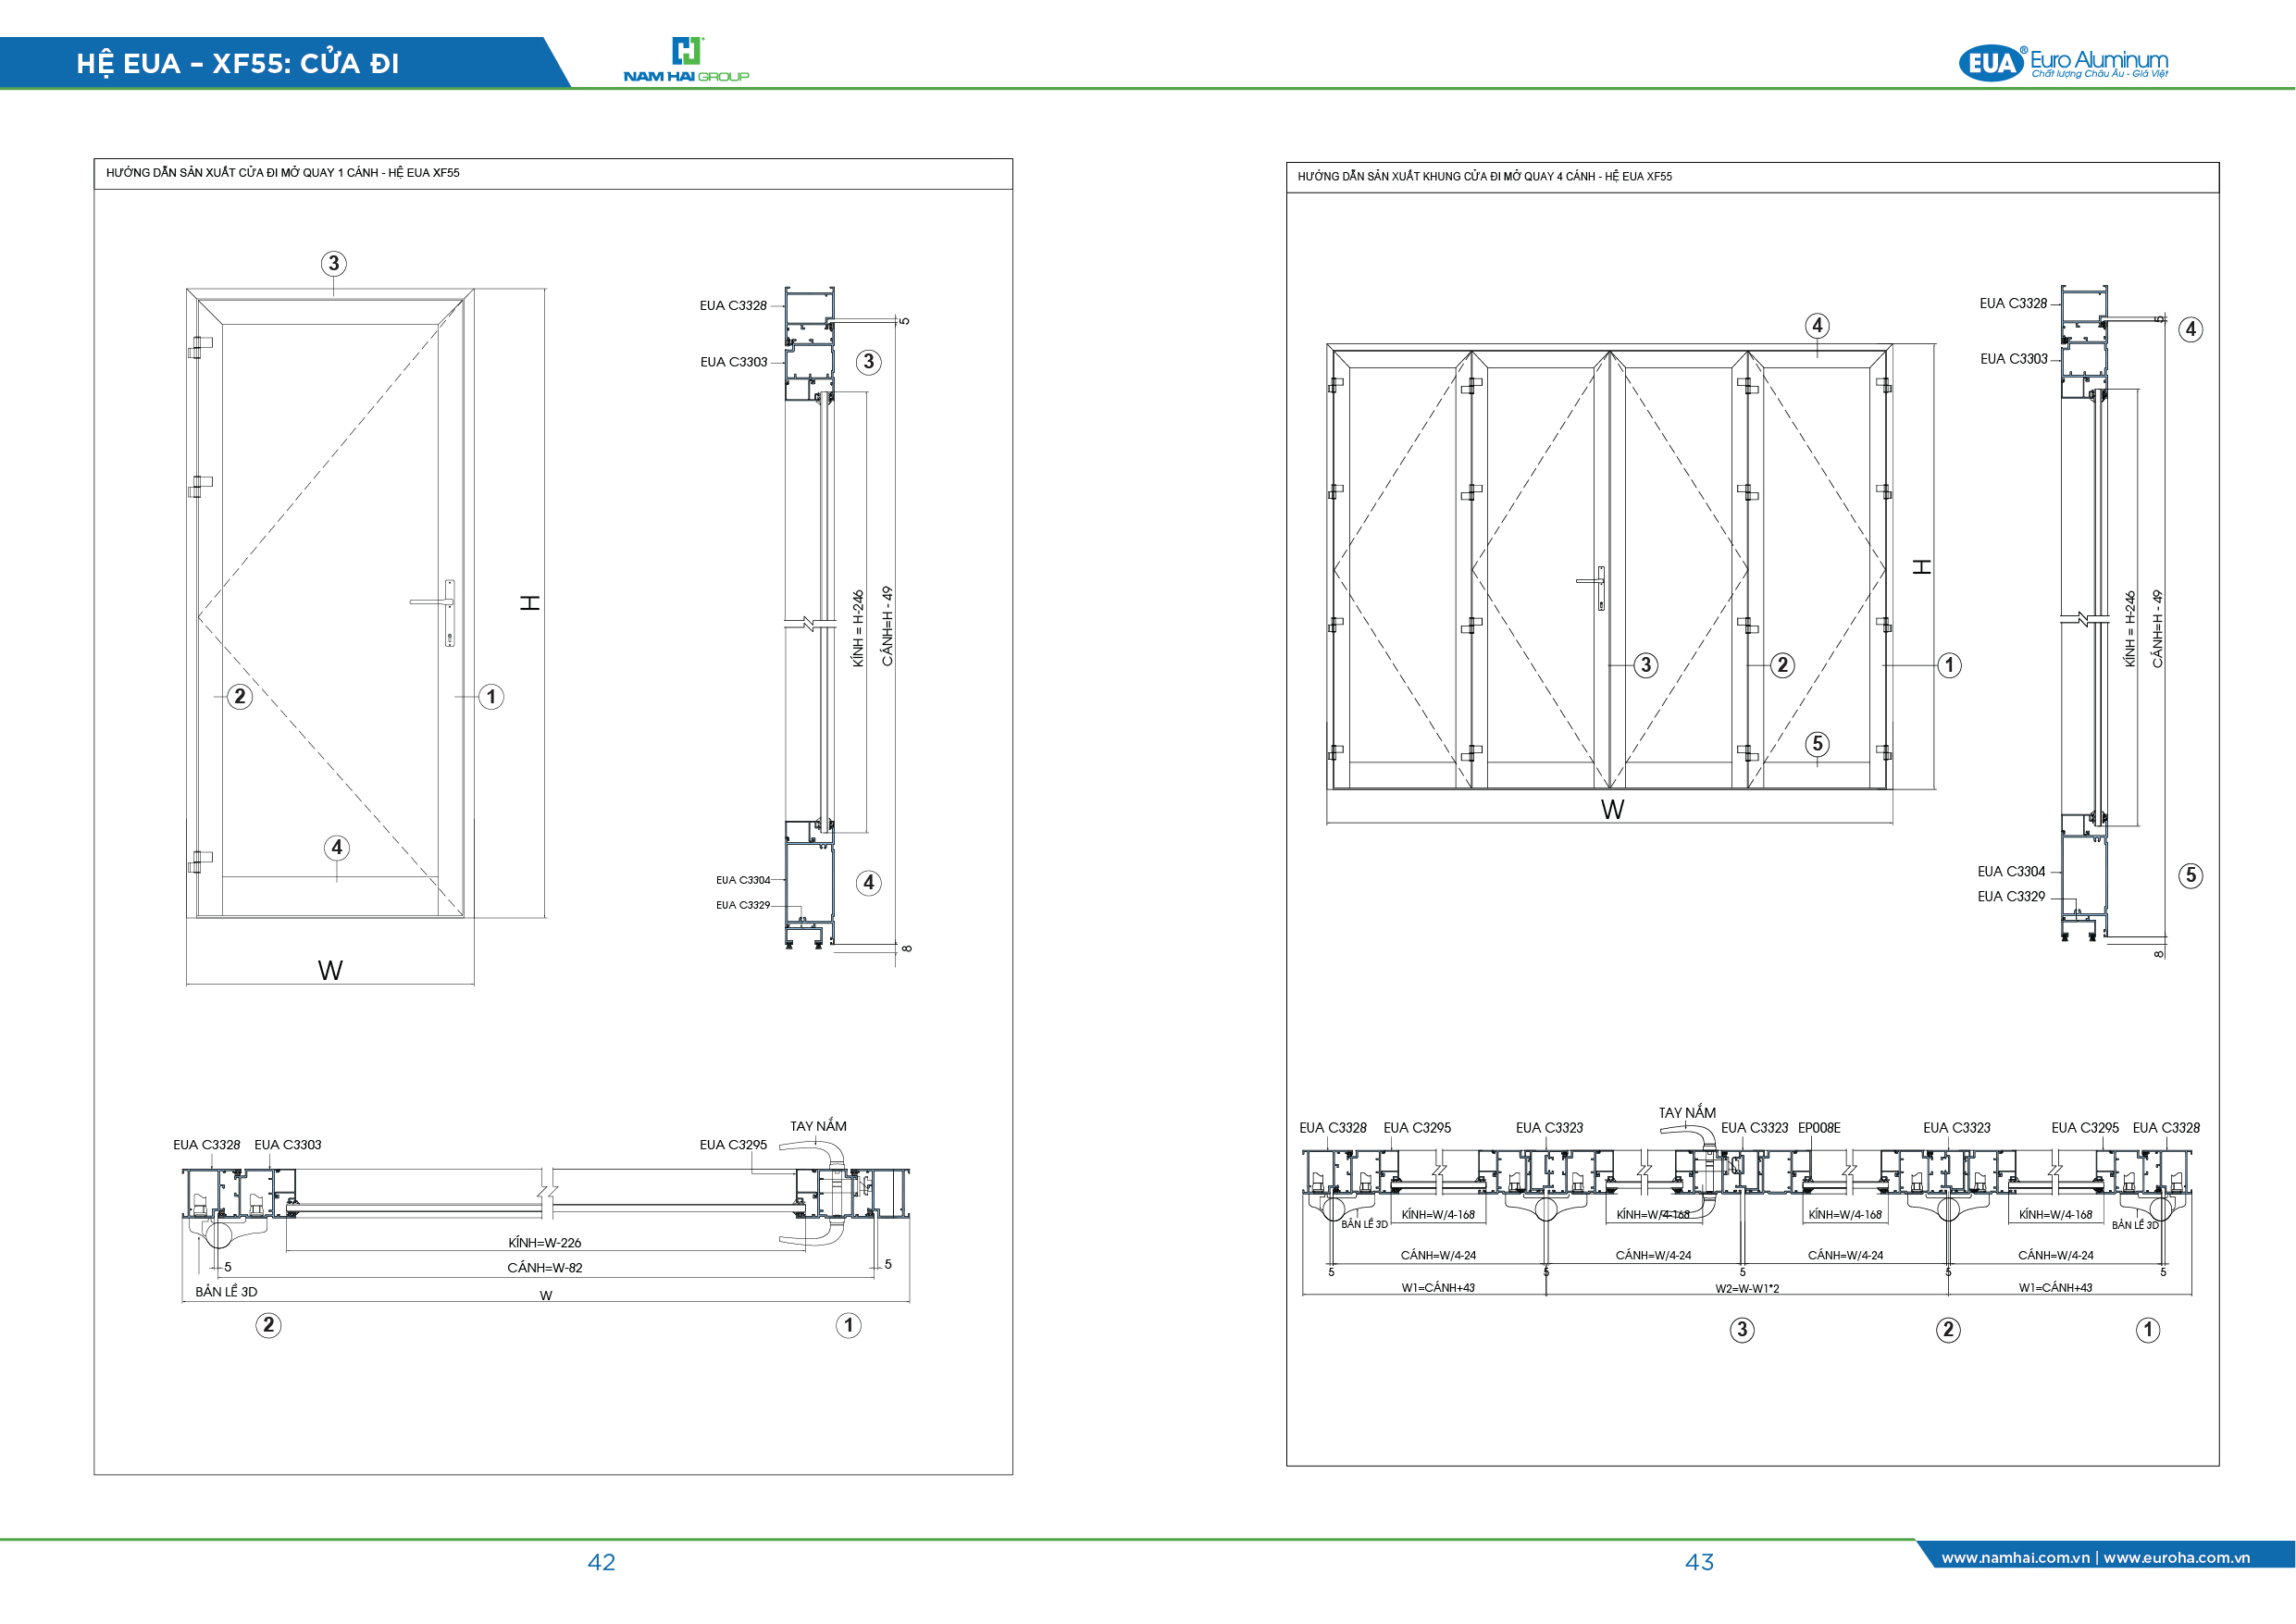Click the "TAY NẮM" label on page 43
This screenshot has width=2296, height=1624.
(1687, 1113)
